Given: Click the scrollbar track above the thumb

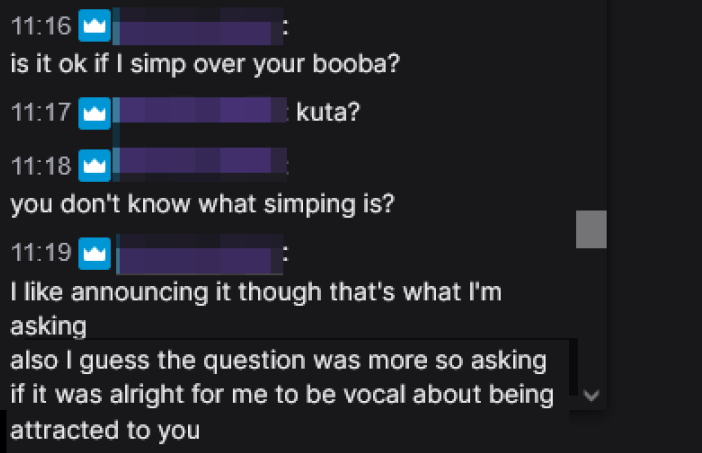Looking at the screenshot, I should point(591,100).
